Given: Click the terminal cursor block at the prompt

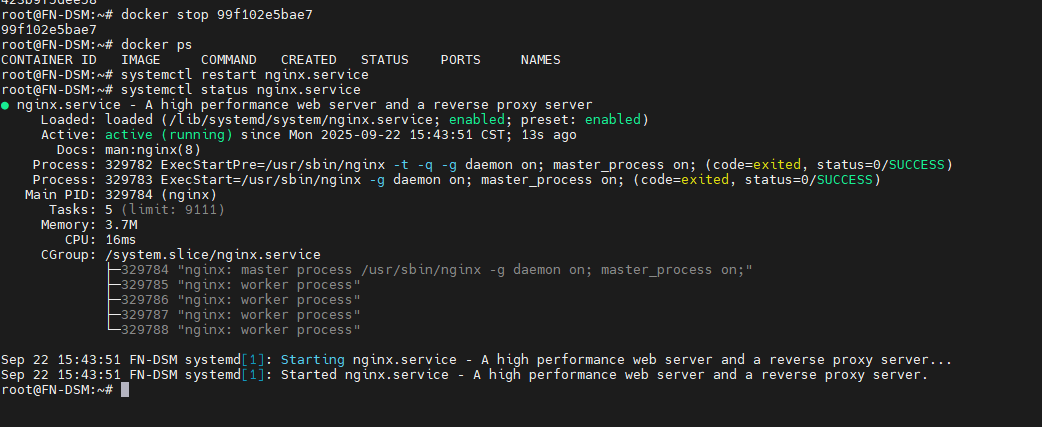Looking at the screenshot, I should 125,390.
